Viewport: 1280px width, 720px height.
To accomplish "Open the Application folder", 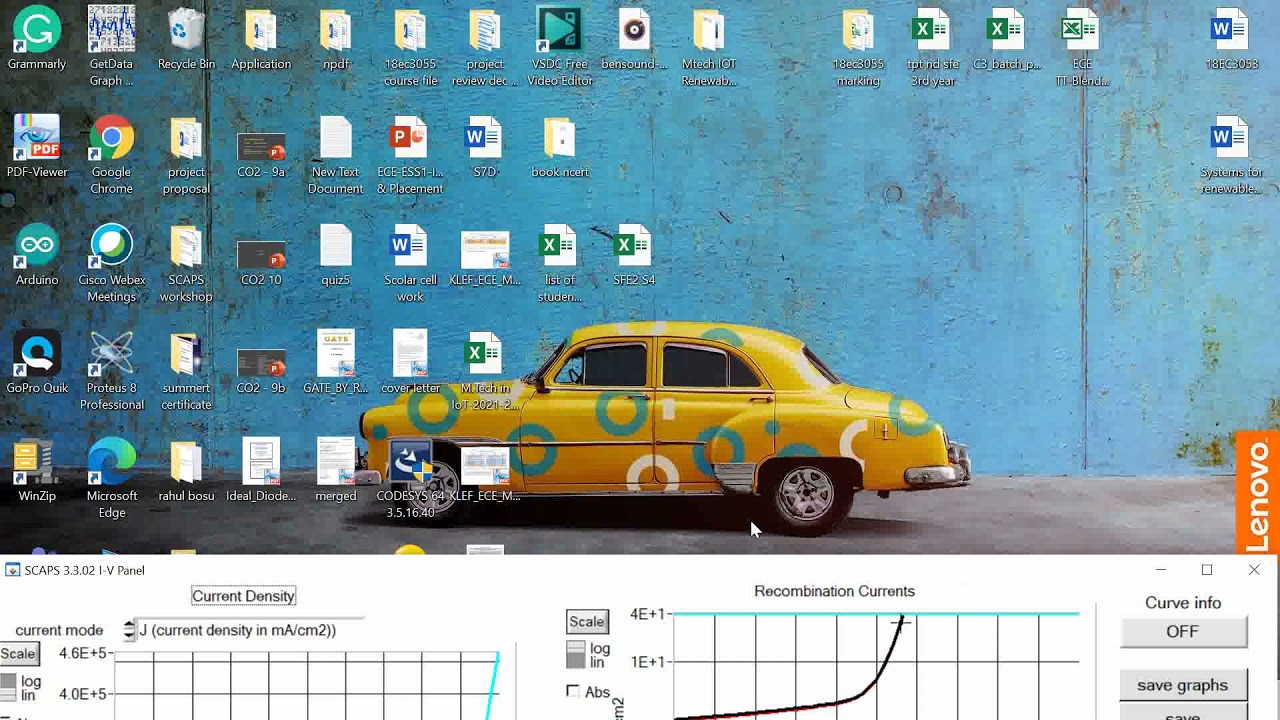I will 261,40.
